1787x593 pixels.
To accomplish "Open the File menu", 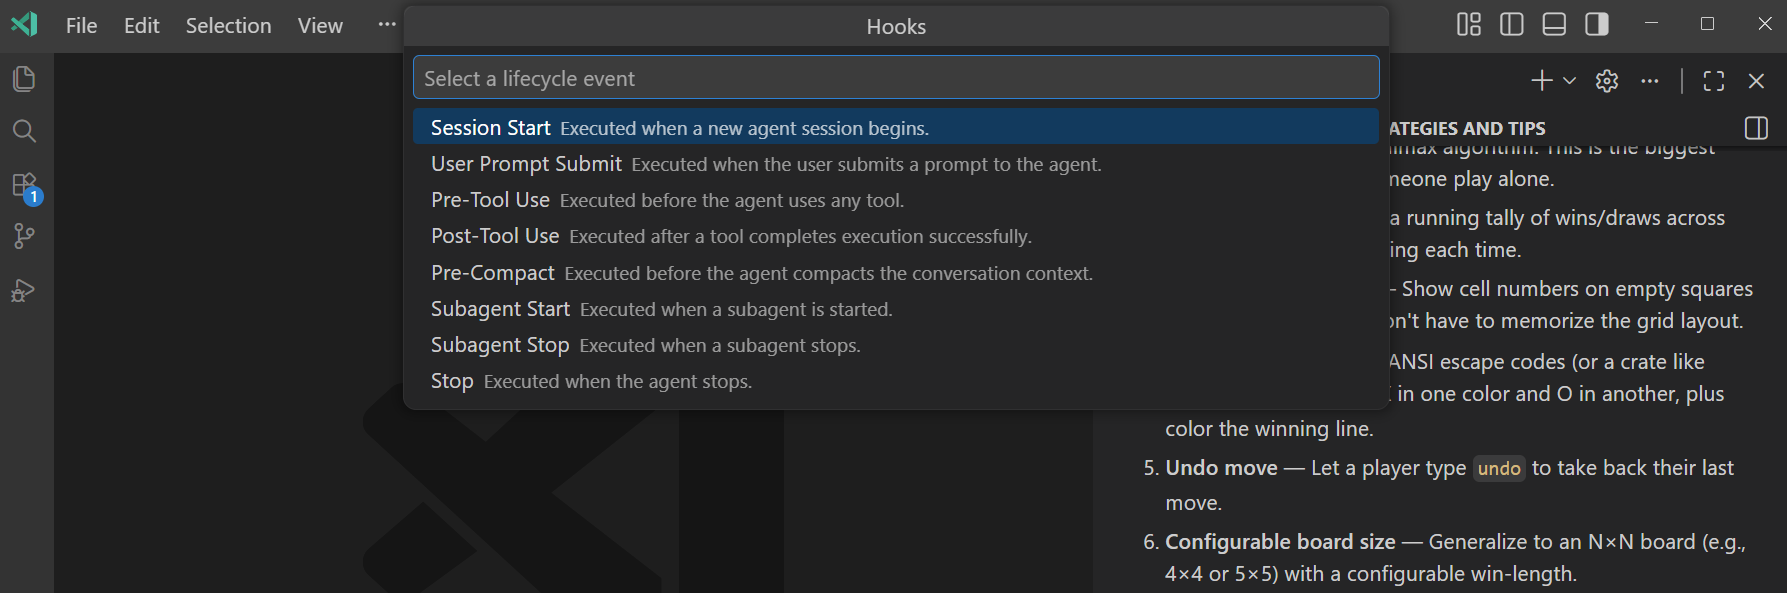I will coord(80,25).
